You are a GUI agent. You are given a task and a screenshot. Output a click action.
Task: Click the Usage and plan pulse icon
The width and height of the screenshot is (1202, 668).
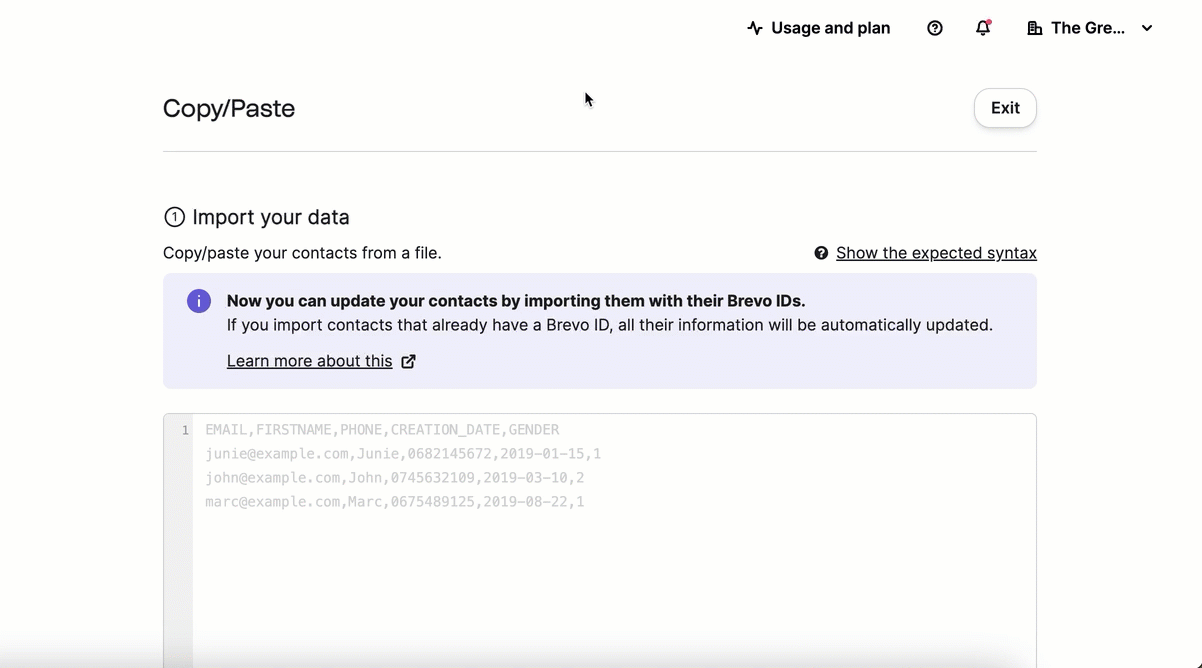(755, 28)
